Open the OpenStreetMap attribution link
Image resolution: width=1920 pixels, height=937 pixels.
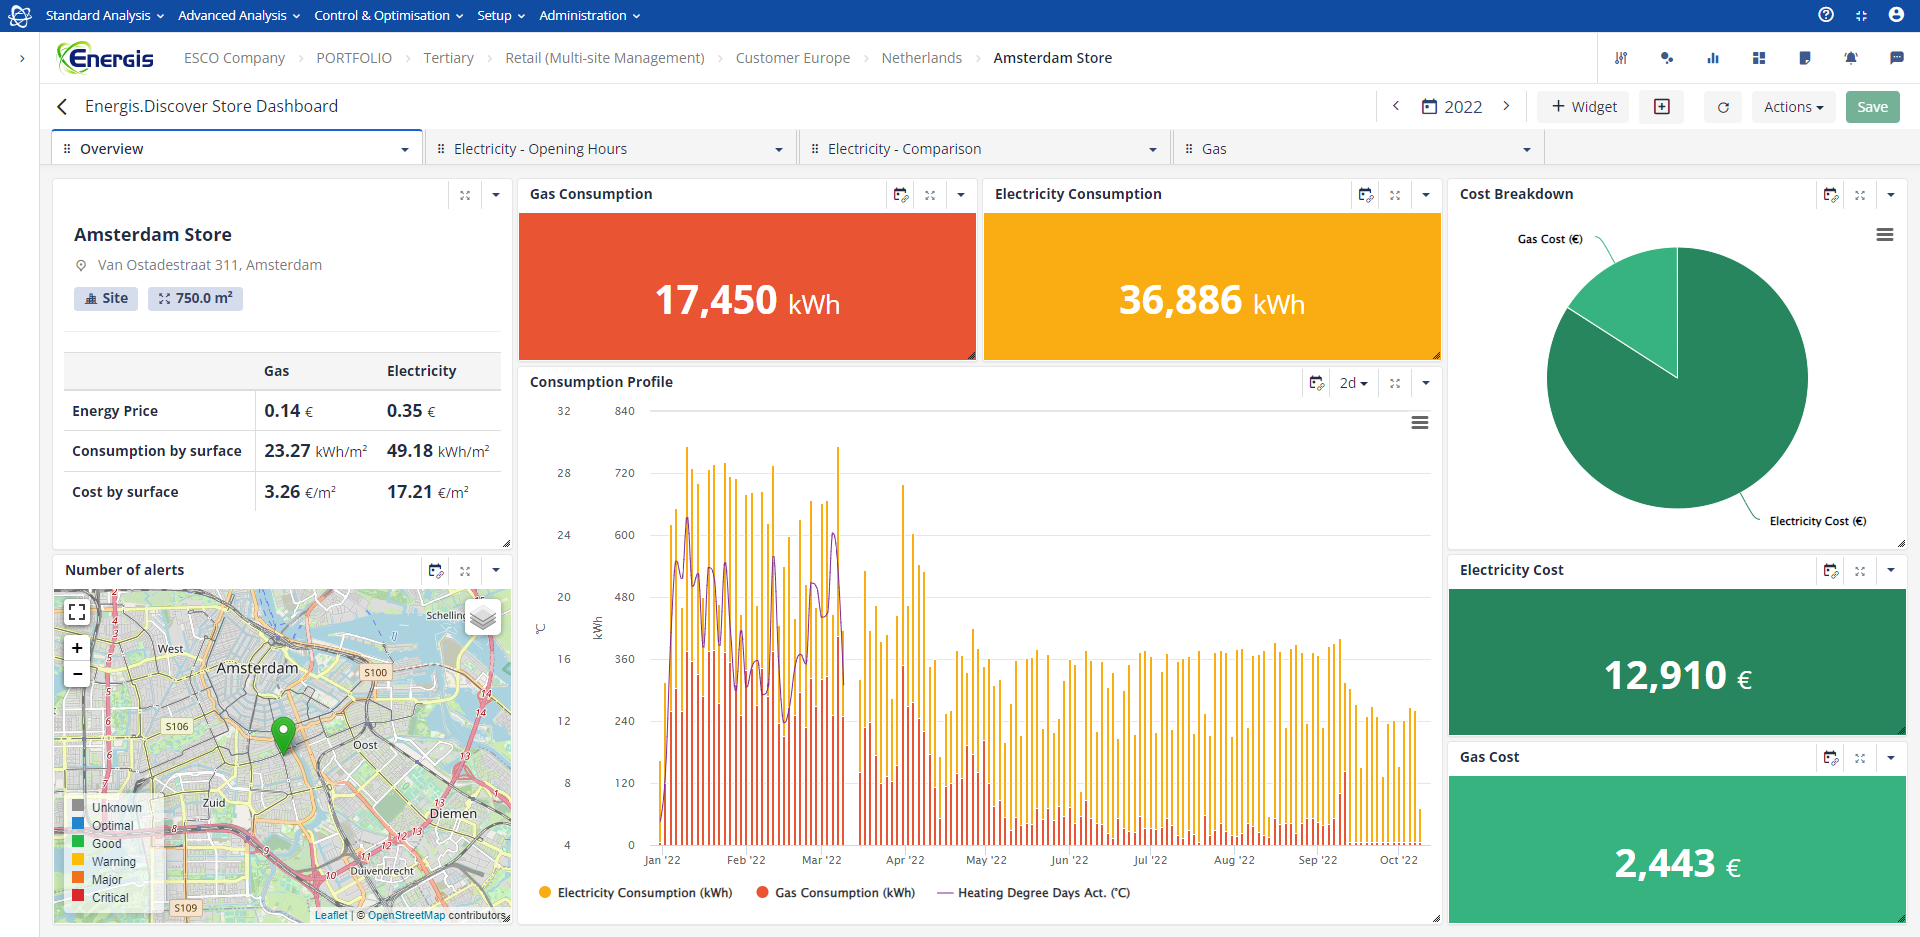[406, 915]
